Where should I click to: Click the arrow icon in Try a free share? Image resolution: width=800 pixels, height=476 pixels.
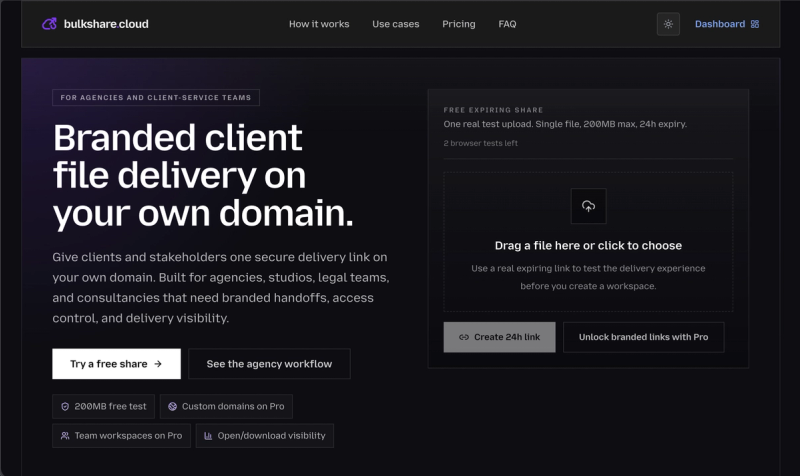tap(158, 364)
